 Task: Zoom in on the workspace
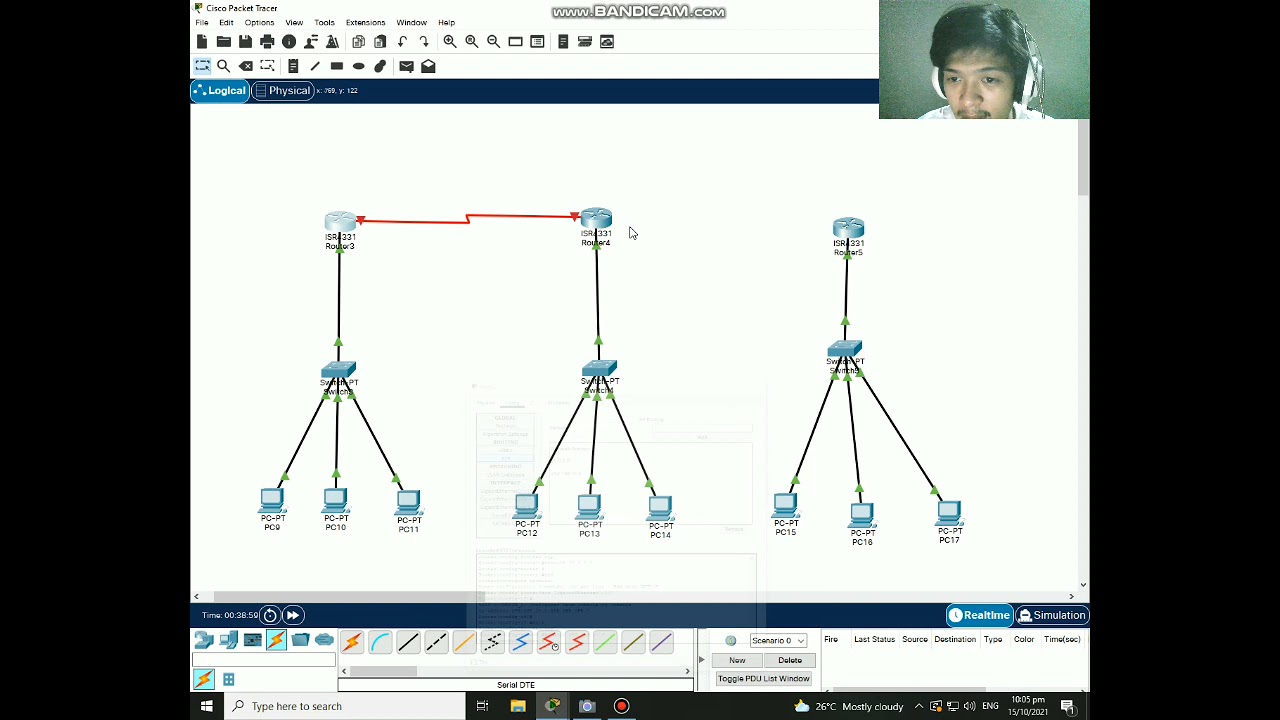450,41
